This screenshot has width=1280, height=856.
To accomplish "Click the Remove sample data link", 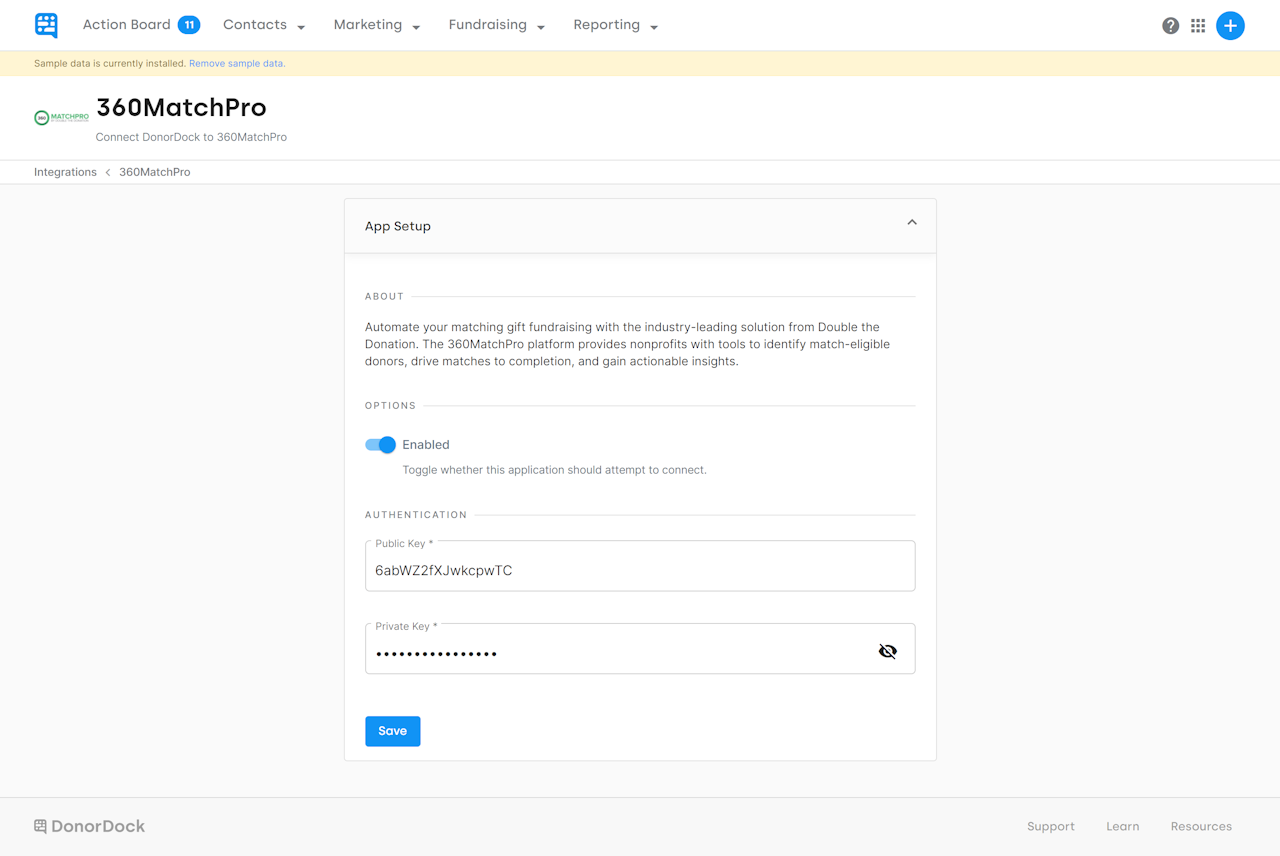I will click(236, 62).
